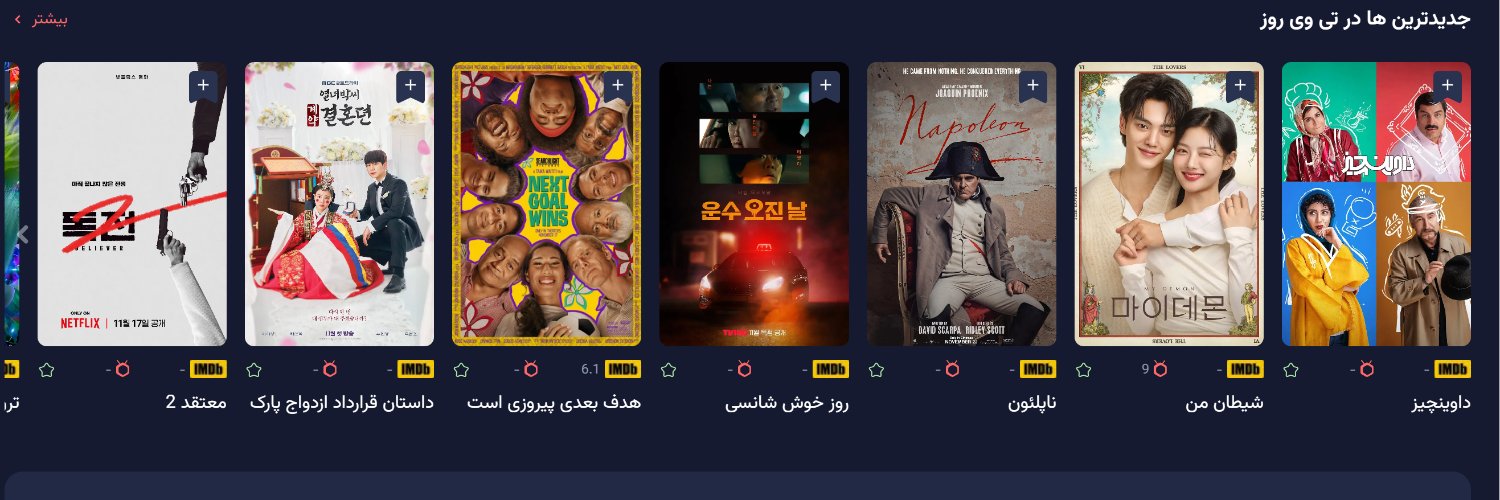Open the داوینچیز title text
Viewport: 1500px width, 500px height.
tap(1440, 403)
